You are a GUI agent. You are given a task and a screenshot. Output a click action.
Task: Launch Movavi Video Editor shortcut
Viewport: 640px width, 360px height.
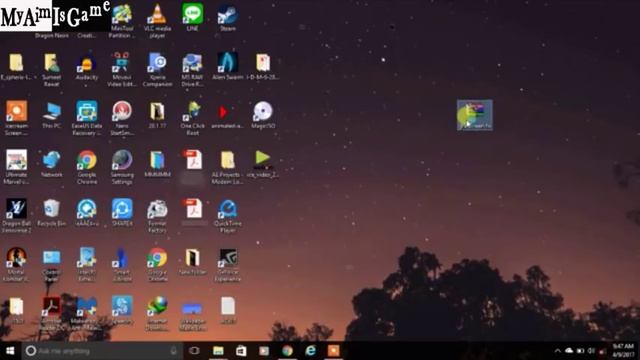122,69
